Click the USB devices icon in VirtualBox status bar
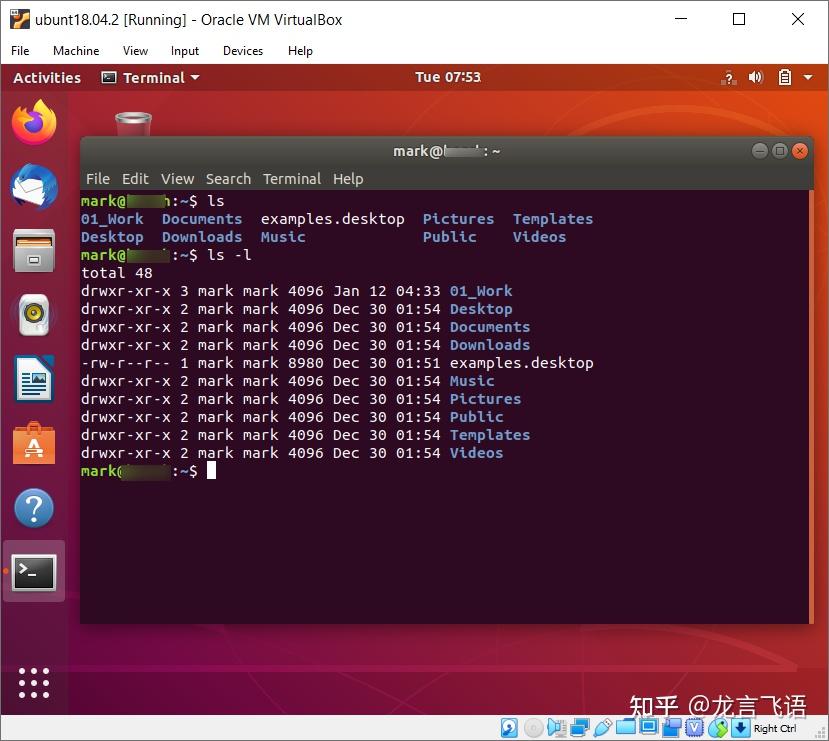This screenshot has width=829, height=741. coord(603,728)
